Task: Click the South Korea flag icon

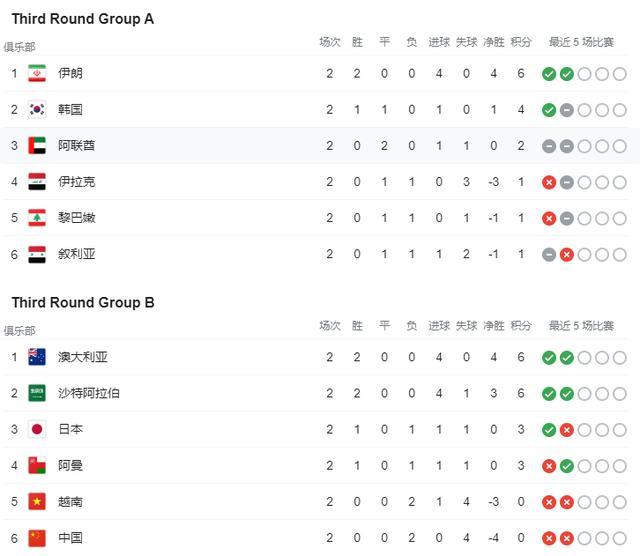Action: (37, 109)
